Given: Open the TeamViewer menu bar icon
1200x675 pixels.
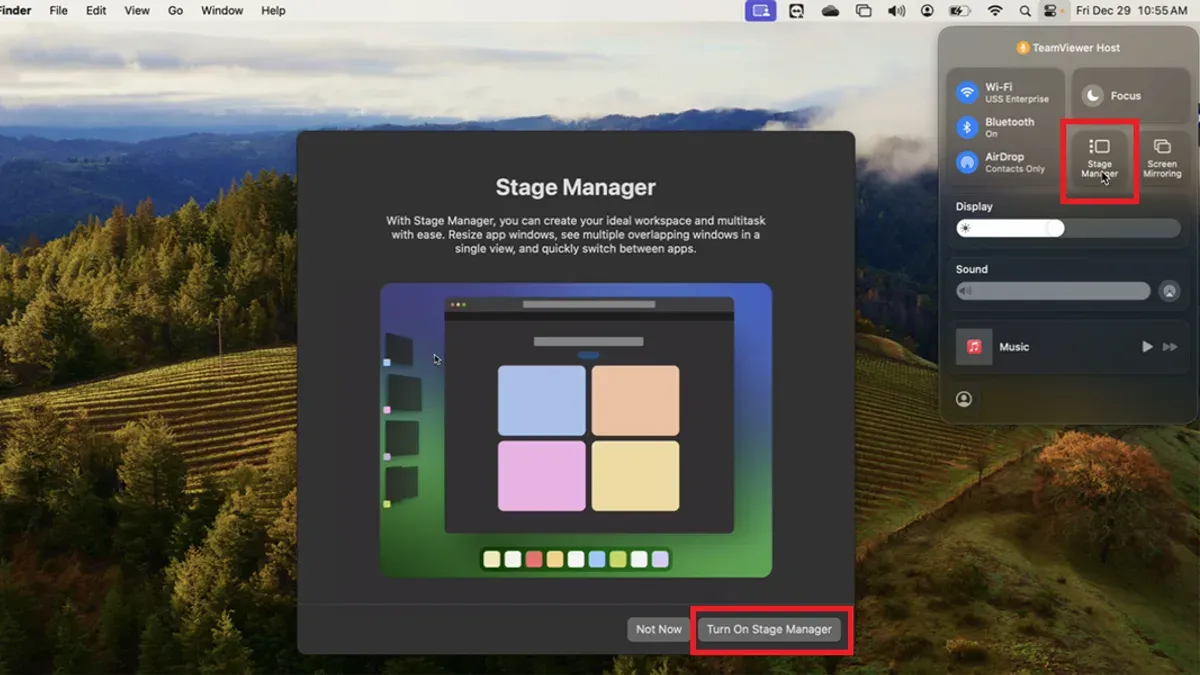Looking at the screenshot, I should [797, 11].
